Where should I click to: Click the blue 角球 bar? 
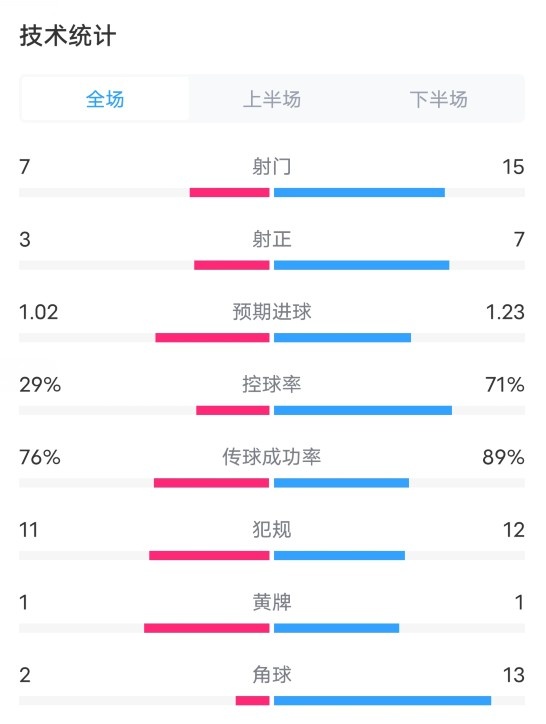[x=382, y=700]
